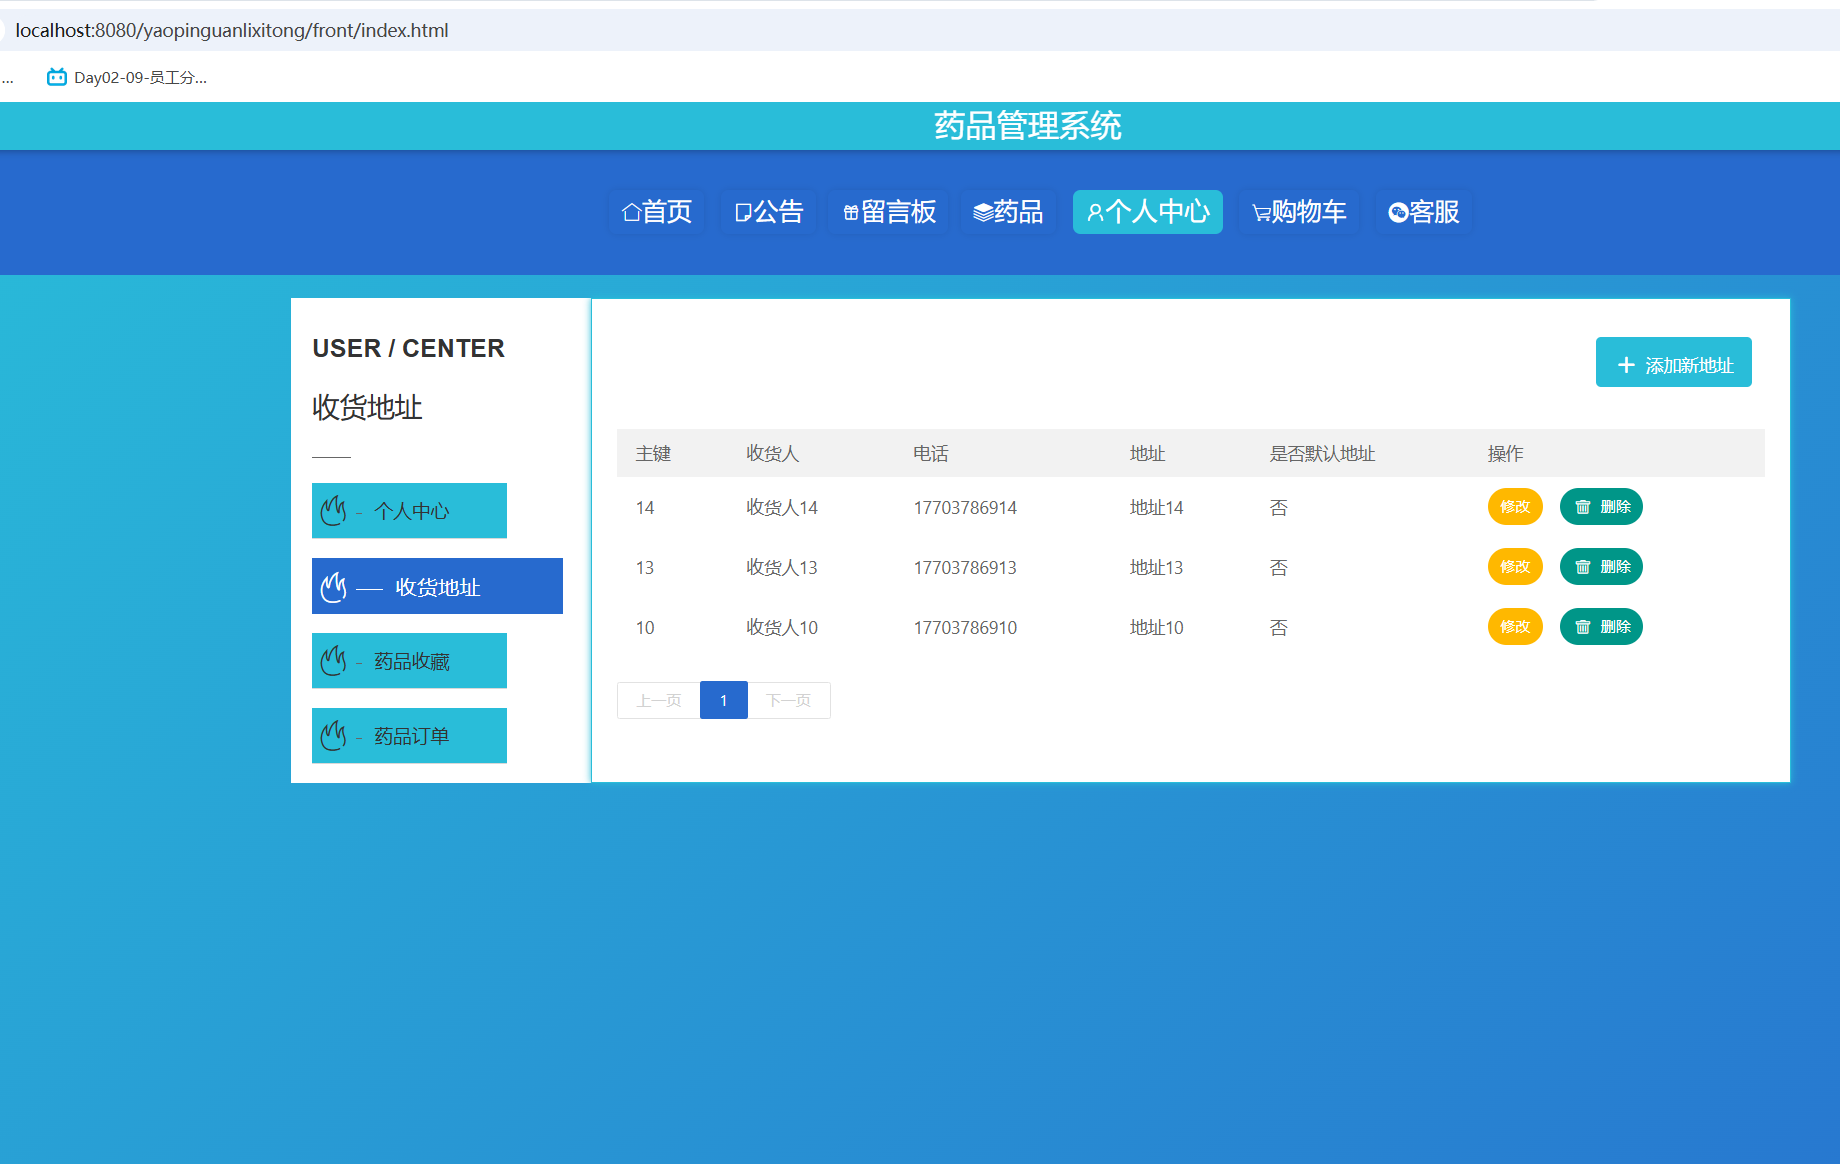
Task: Click the 收货人14 cell
Action: coord(782,507)
